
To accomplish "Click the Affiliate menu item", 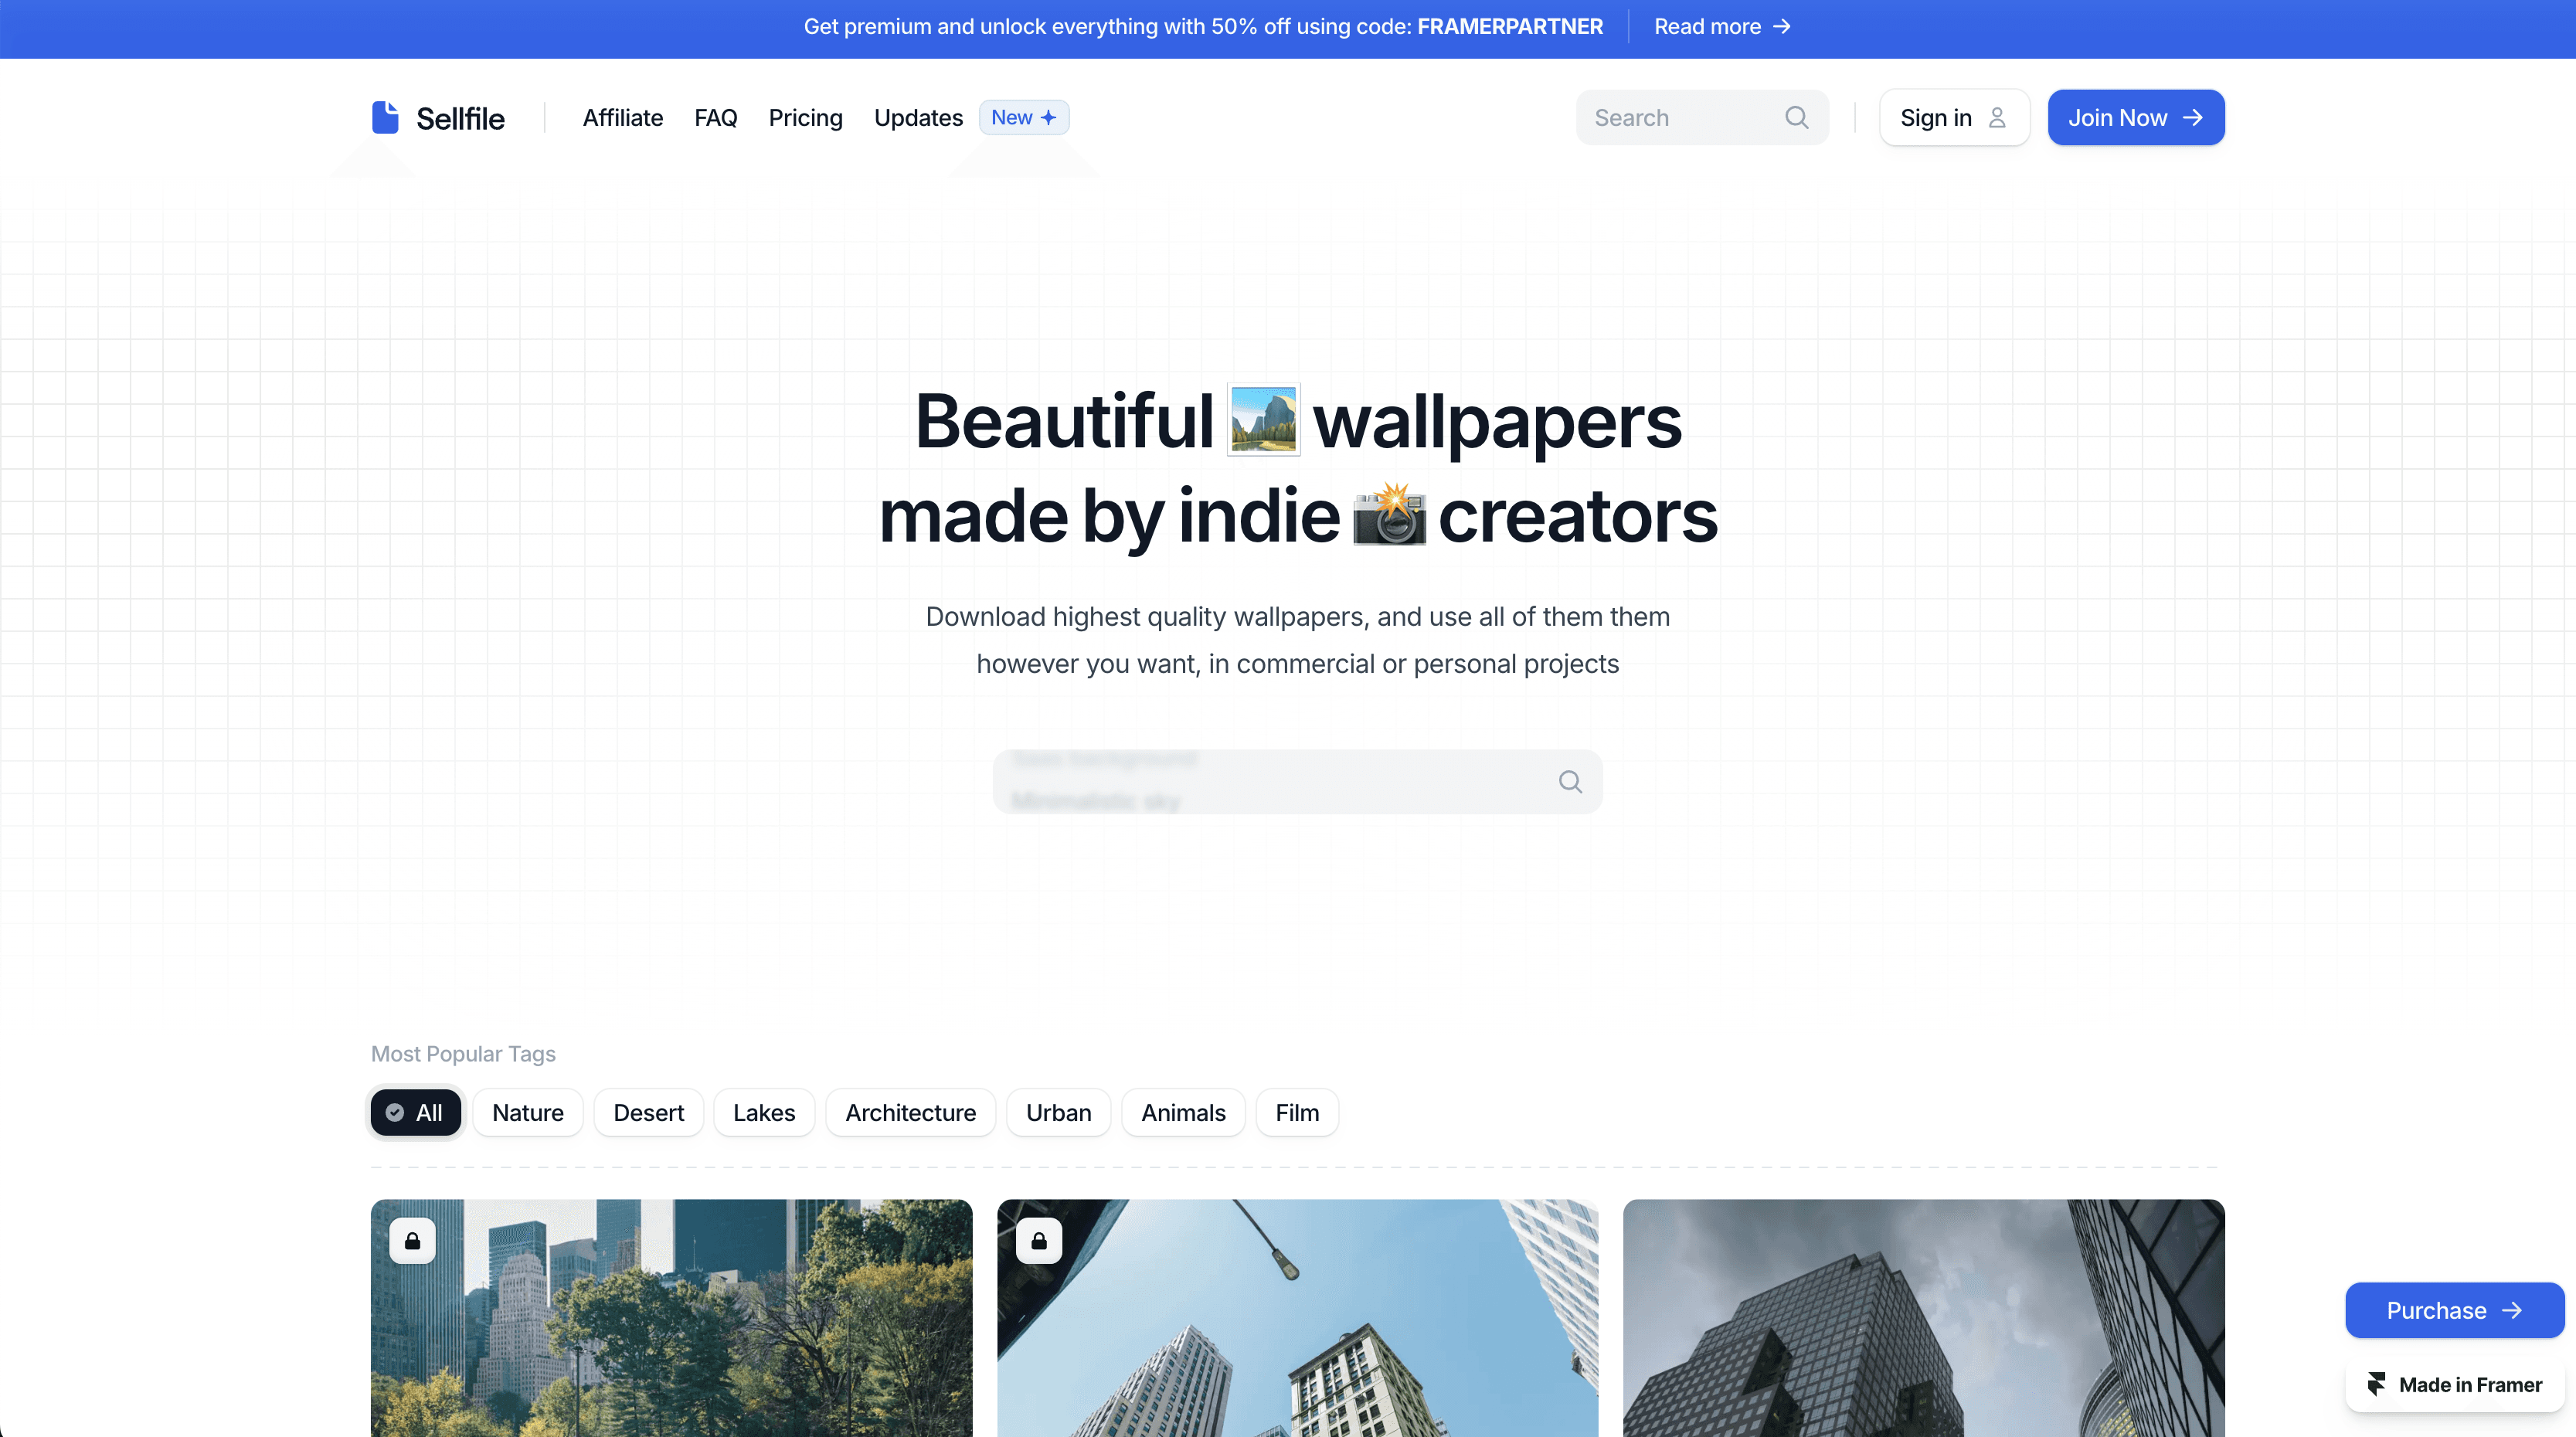I will pos(621,117).
